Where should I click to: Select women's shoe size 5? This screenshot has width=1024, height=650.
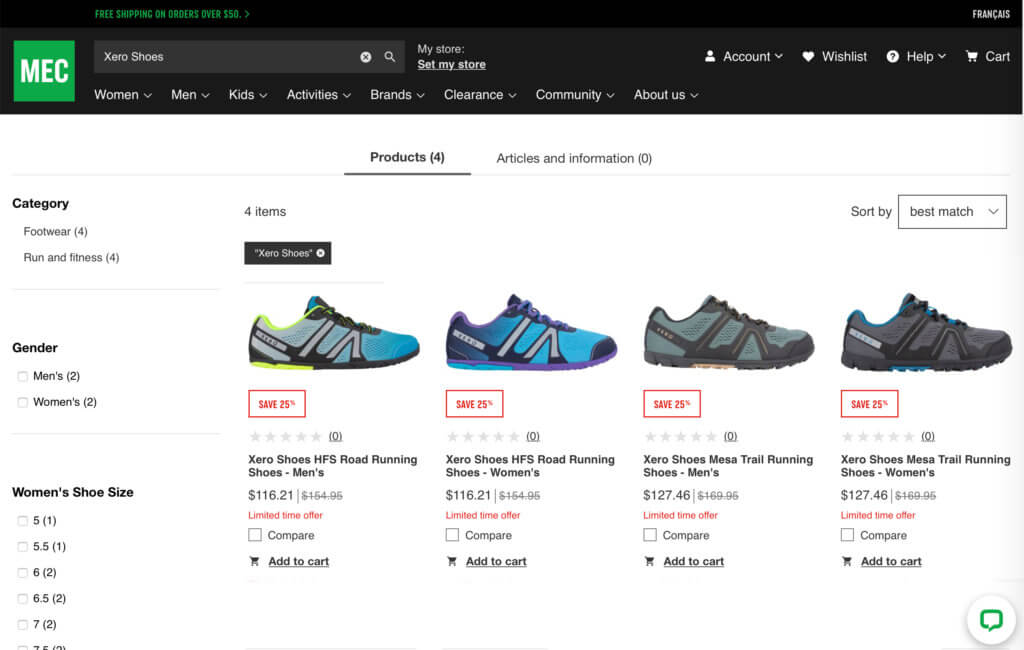pyautogui.click(x=23, y=521)
